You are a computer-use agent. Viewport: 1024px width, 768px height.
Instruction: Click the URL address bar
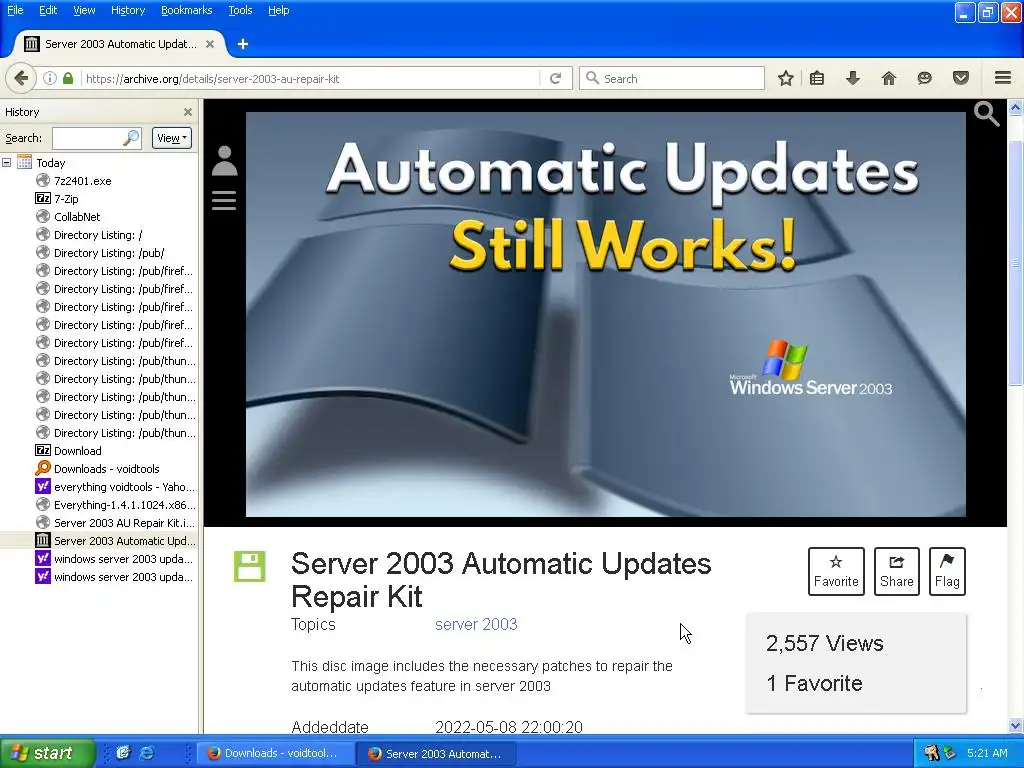point(311,78)
